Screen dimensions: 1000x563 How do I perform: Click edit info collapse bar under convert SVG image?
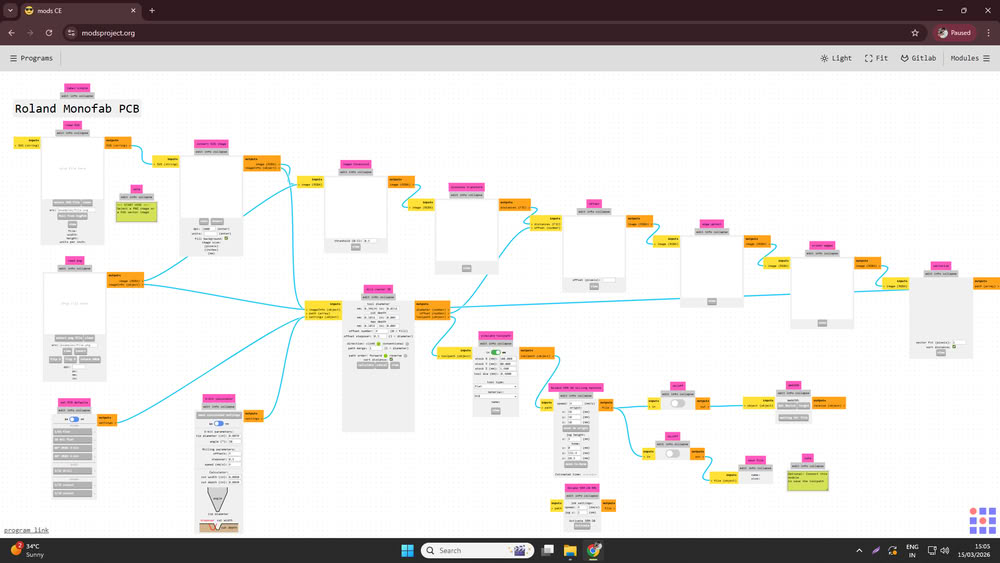point(211,152)
